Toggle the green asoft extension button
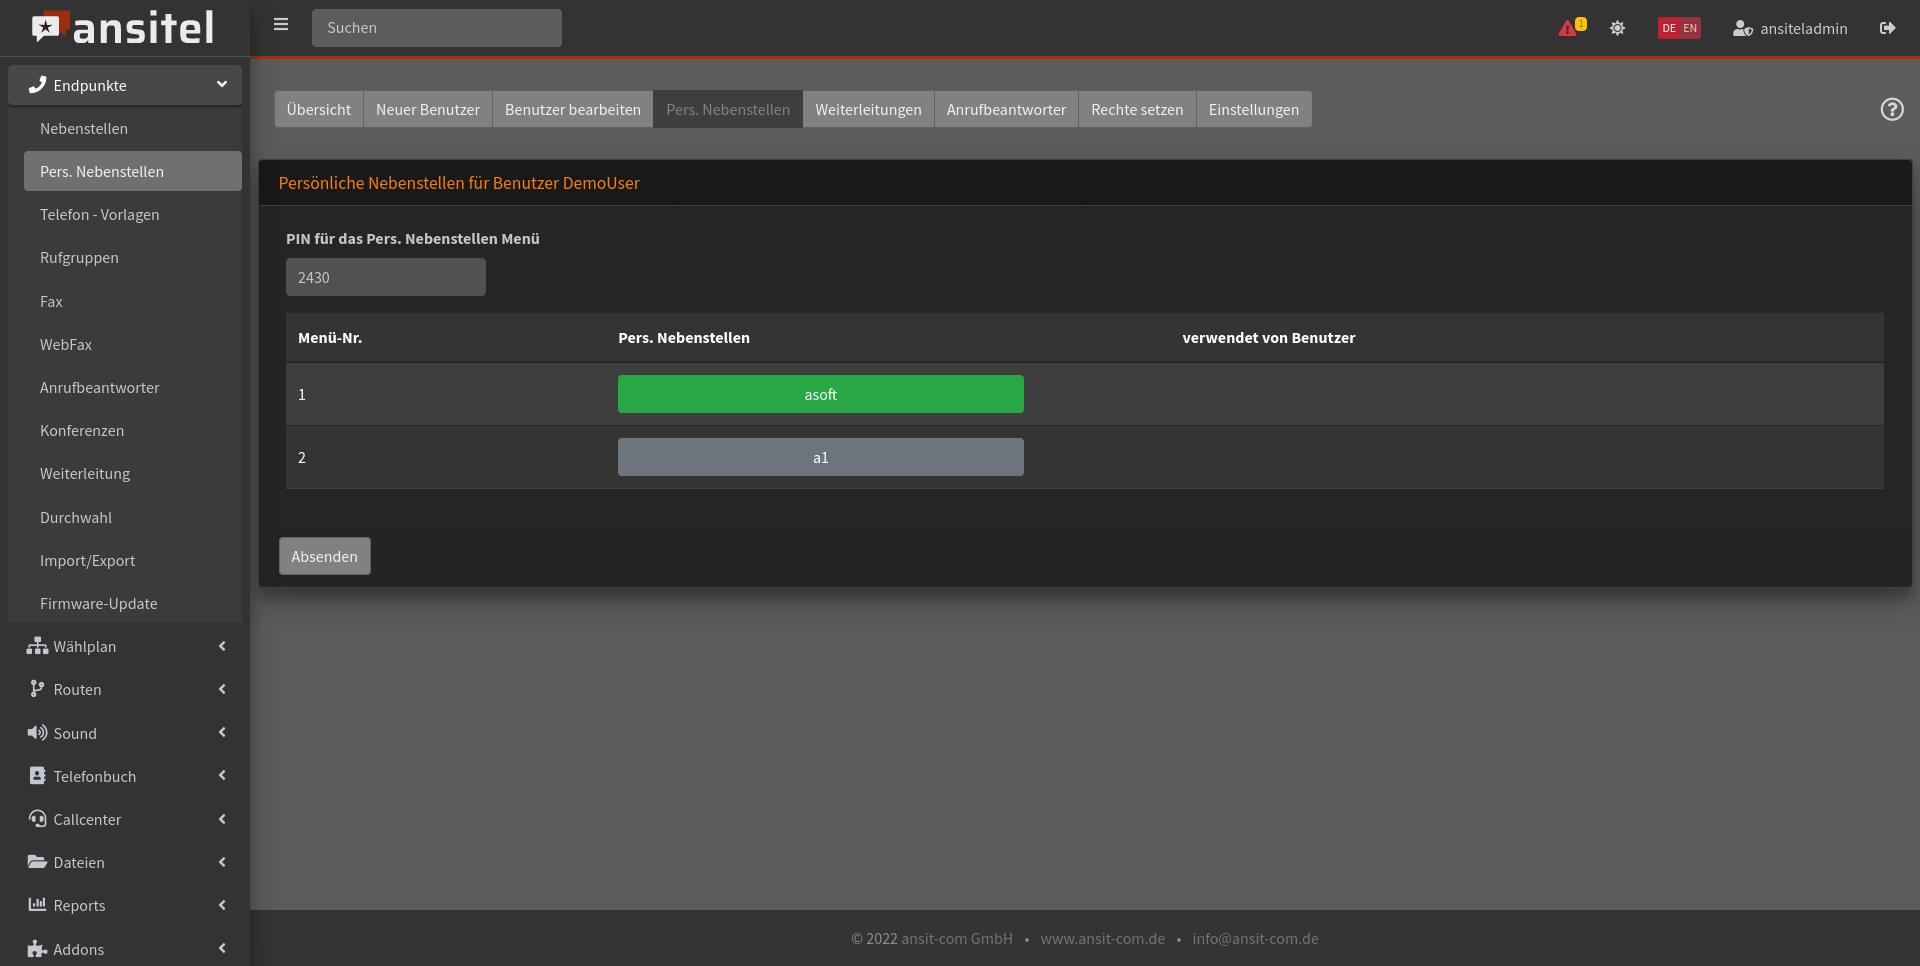The image size is (1920, 966). pyautogui.click(x=820, y=394)
